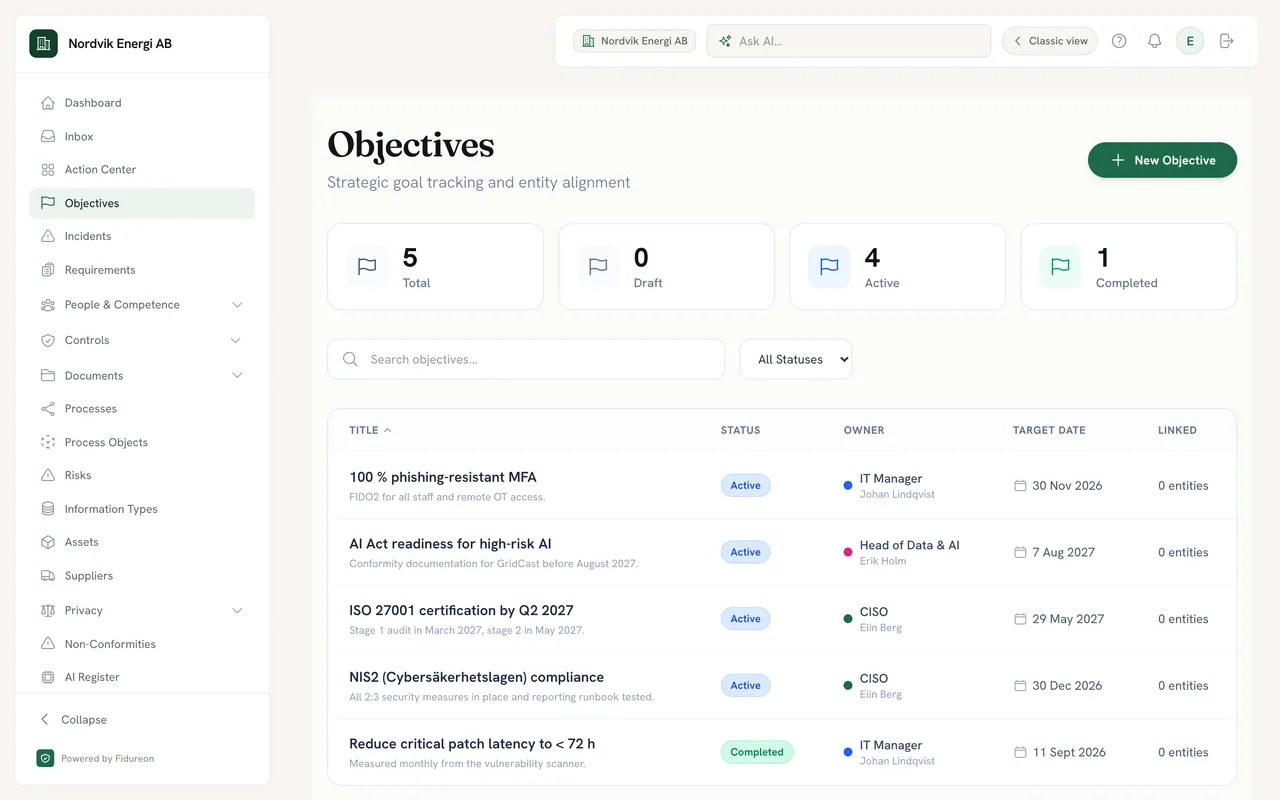Click the Ask AI input field
Viewport: 1280px width, 800px height.
pyautogui.click(x=849, y=41)
